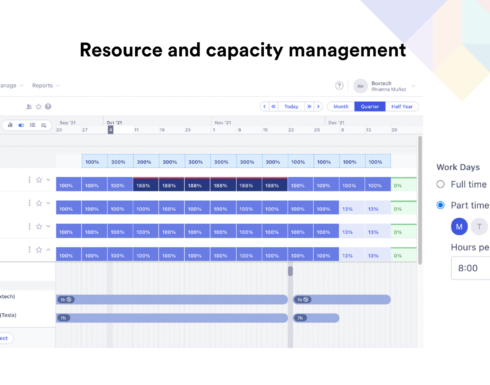Toggle the M workday circle
The width and height of the screenshot is (490, 385).
tap(459, 227)
